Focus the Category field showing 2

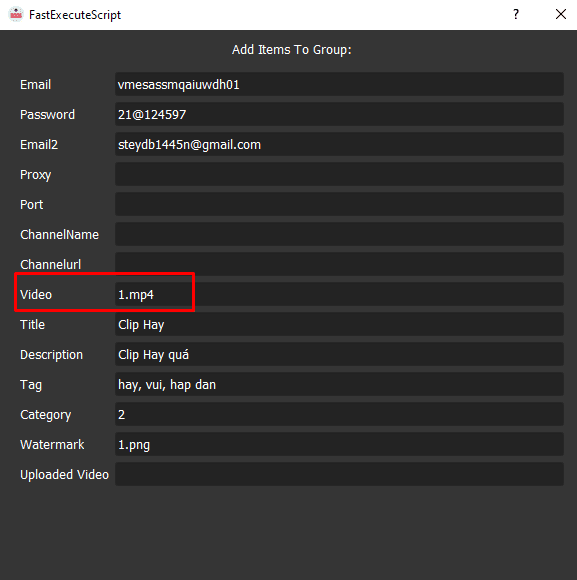(339, 414)
